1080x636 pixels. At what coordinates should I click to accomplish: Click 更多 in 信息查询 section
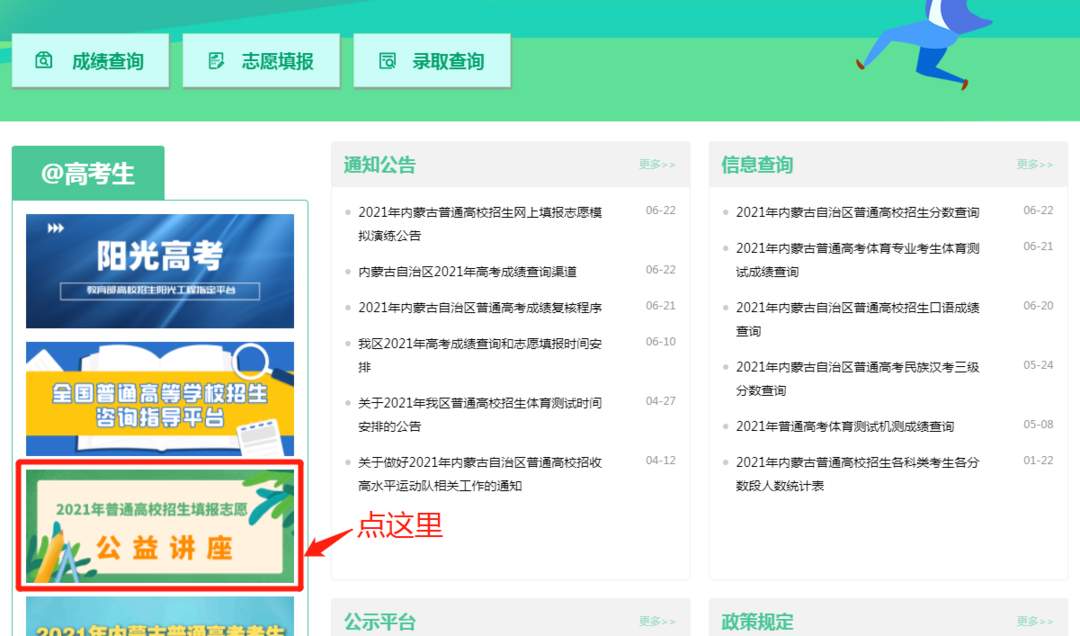coord(1035,164)
